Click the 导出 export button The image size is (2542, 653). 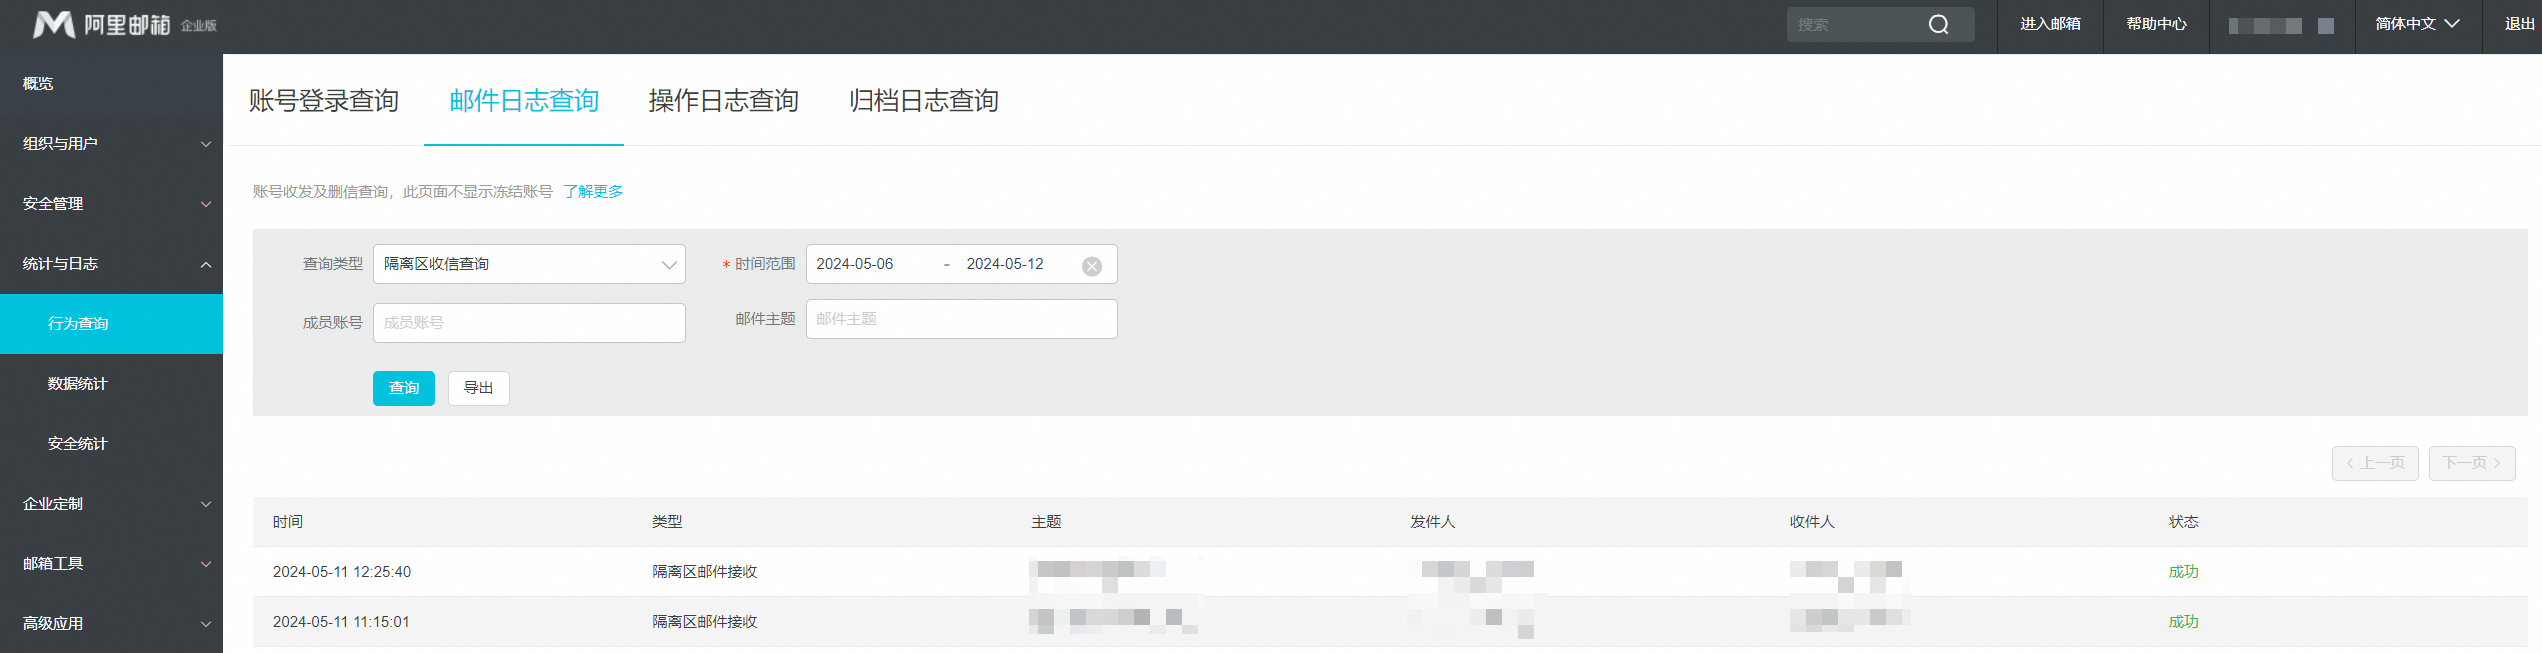click(478, 388)
